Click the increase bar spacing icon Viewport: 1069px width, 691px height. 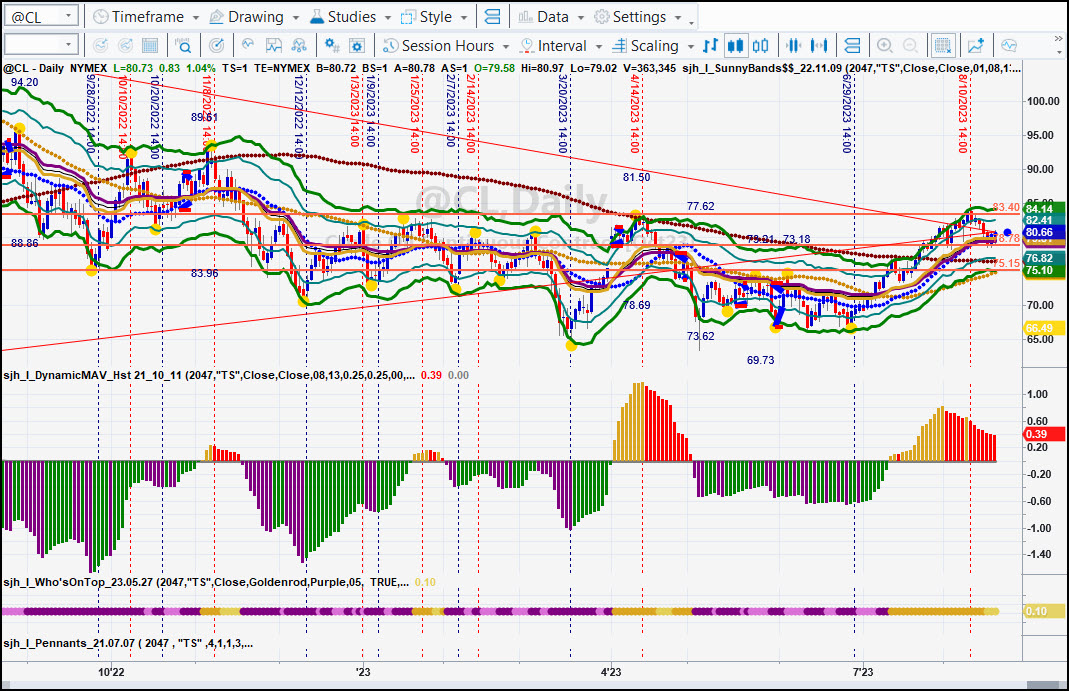click(819, 46)
